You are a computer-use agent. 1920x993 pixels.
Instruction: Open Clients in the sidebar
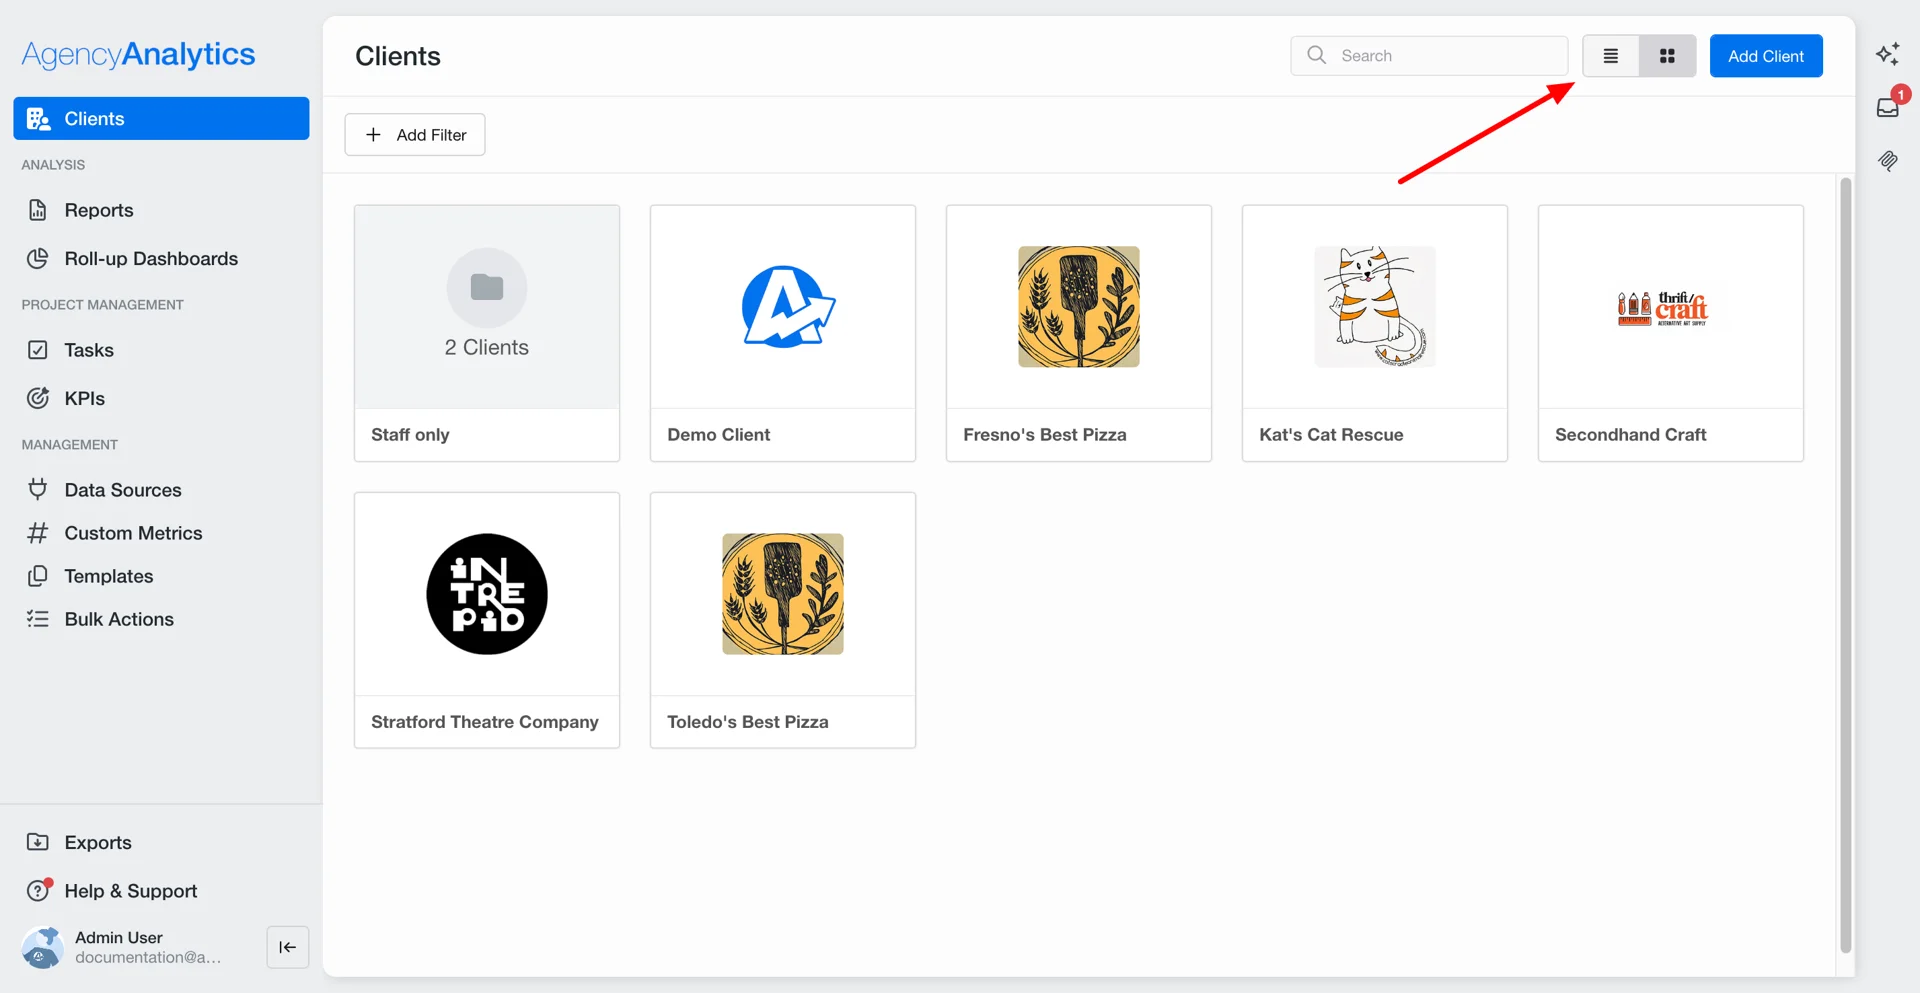pos(161,119)
